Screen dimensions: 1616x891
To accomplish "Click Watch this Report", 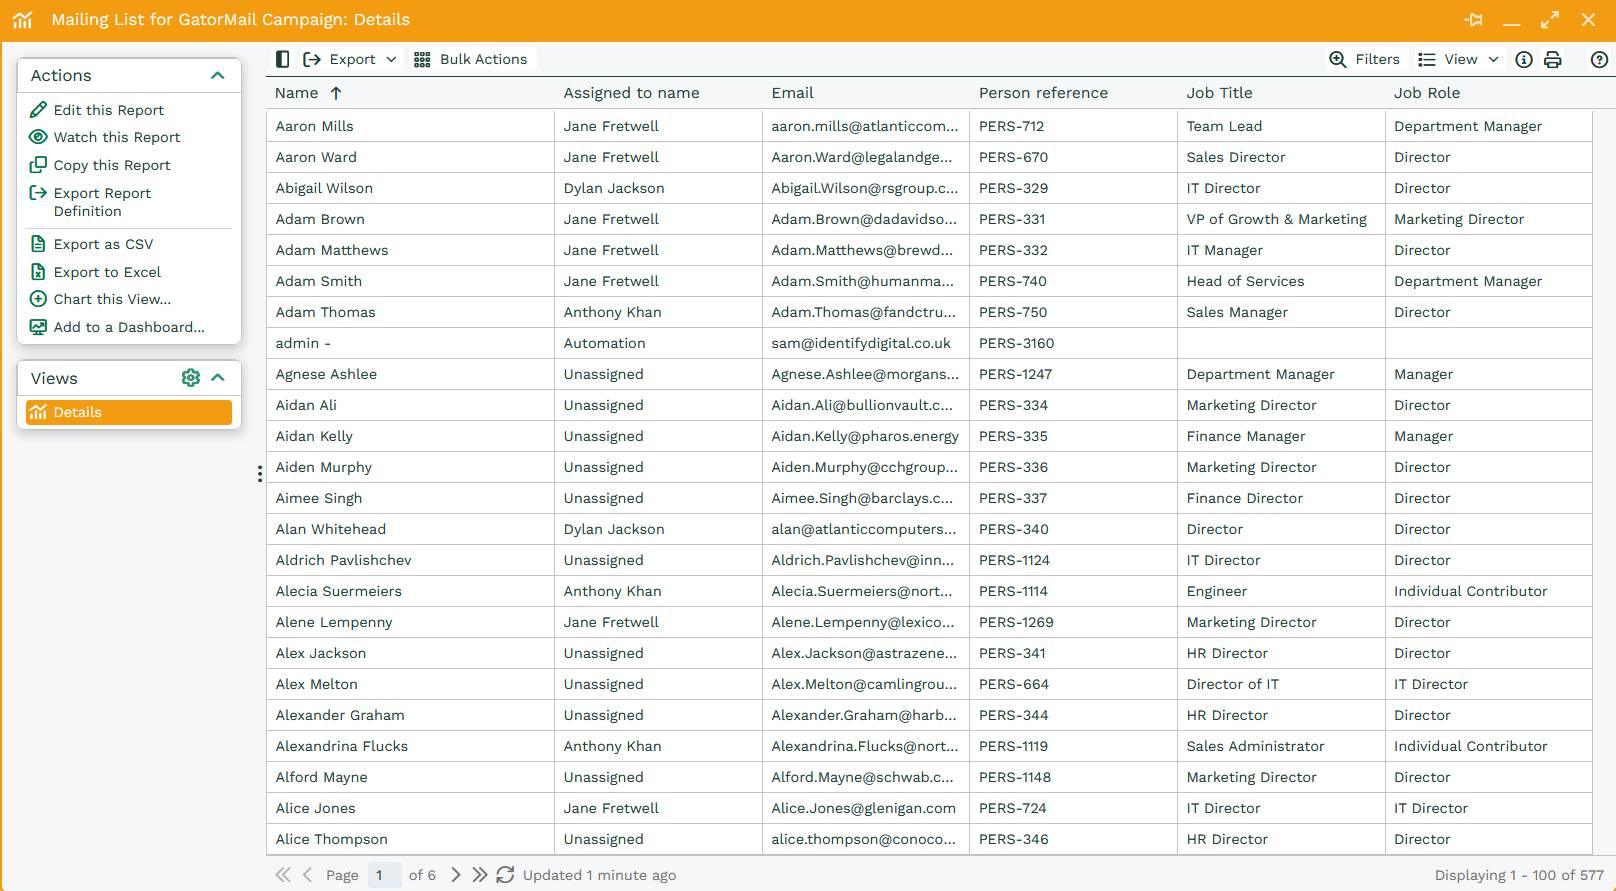I will click(x=116, y=137).
